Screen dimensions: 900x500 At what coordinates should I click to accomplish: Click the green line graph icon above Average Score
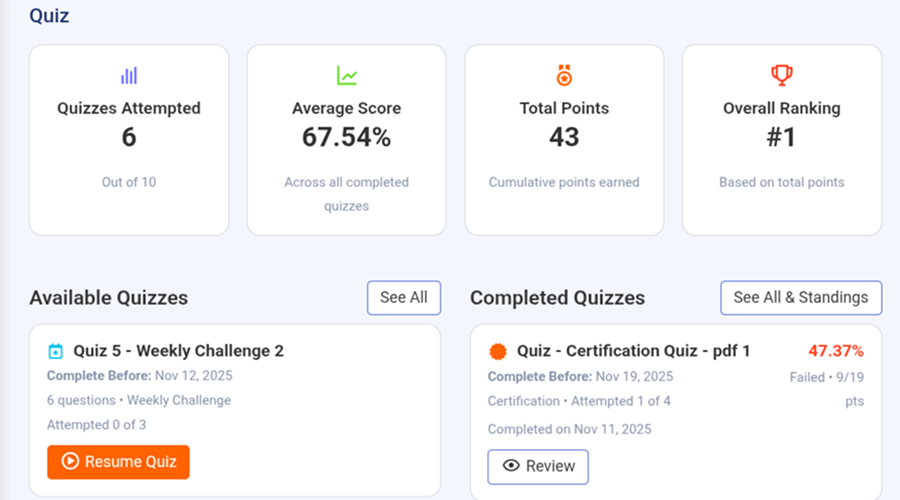[346, 75]
